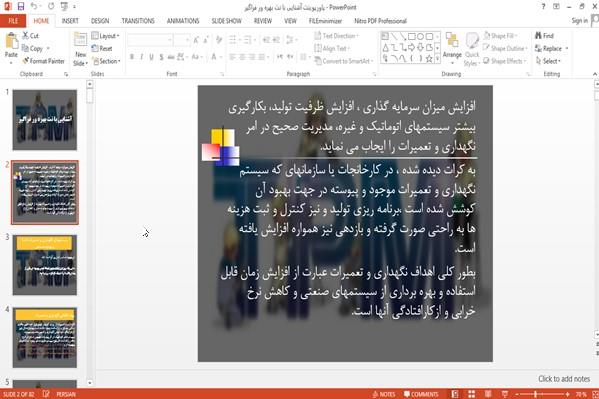This screenshot has width=599, height=399.
Task: Toggle the Notes pane in status bar
Action: point(384,394)
